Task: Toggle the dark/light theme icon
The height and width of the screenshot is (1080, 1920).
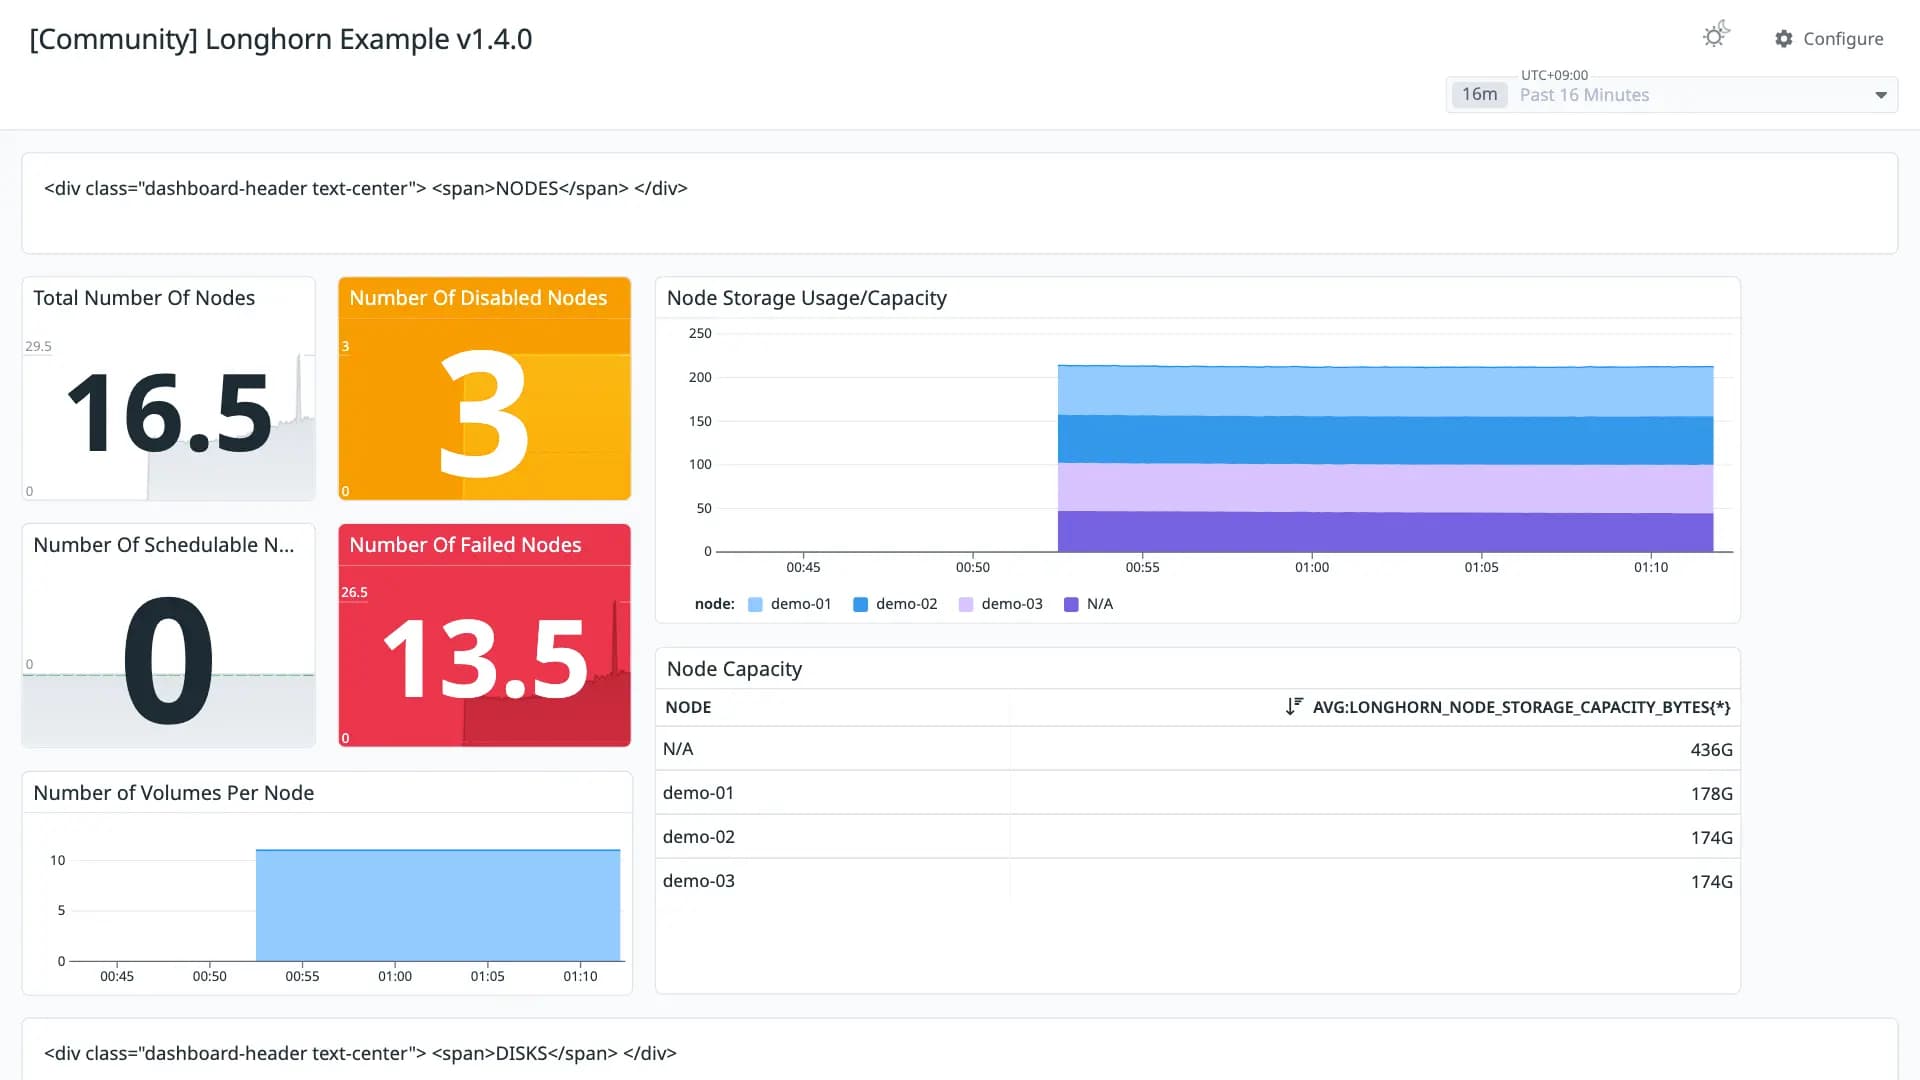Action: tap(1716, 35)
